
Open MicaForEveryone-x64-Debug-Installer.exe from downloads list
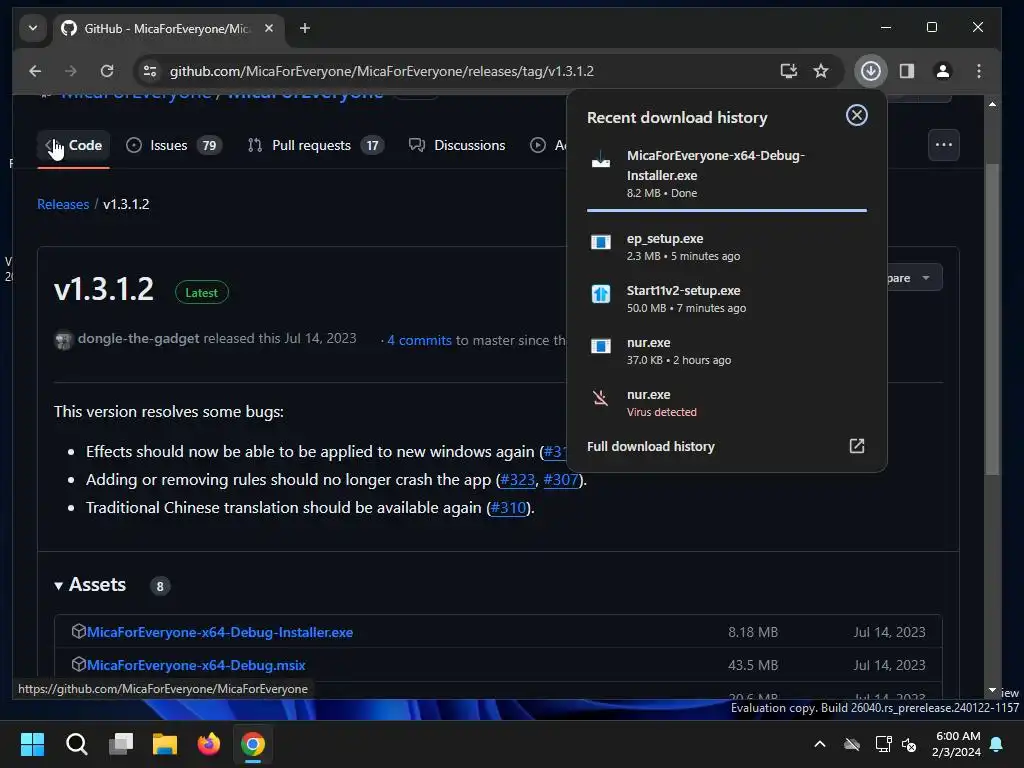[727, 174]
